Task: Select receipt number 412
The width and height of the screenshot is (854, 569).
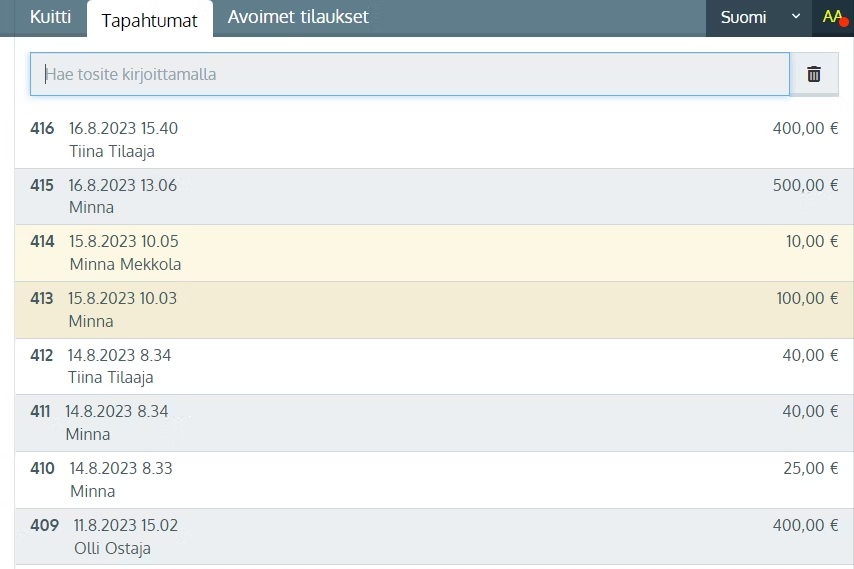Action: coord(41,356)
